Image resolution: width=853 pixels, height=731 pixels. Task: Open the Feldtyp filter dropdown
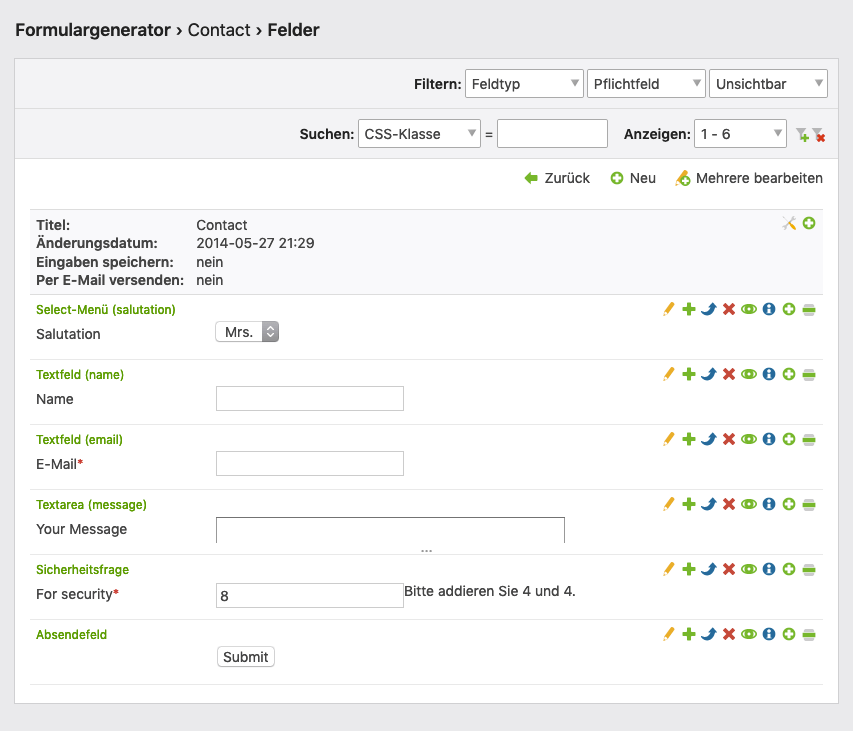coord(524,84)
